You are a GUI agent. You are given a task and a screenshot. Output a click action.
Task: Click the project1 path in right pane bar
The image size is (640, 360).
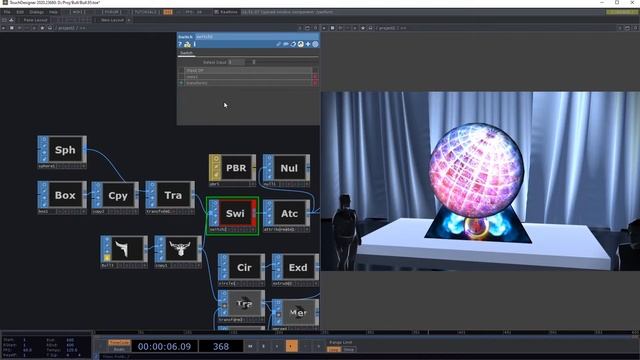(x=387, y=28)
